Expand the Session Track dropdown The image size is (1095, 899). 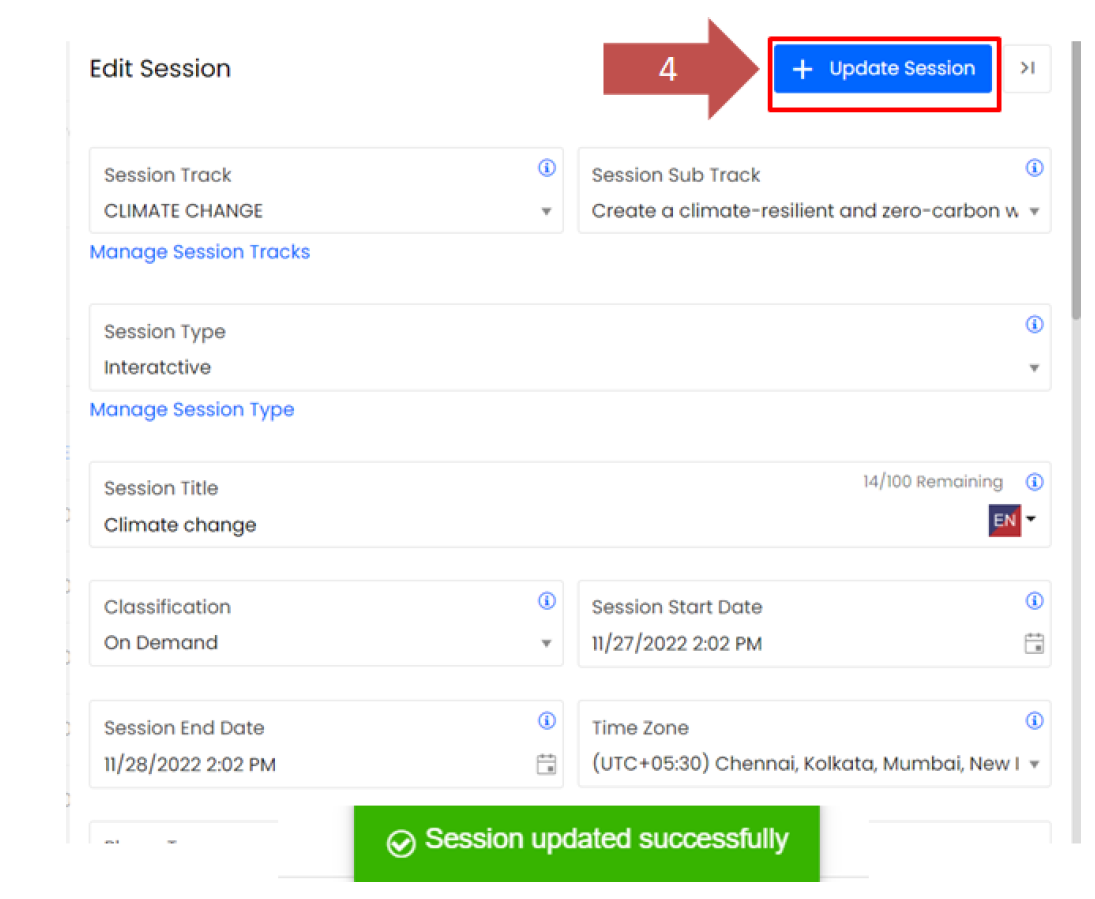click(x=546, y=212)
